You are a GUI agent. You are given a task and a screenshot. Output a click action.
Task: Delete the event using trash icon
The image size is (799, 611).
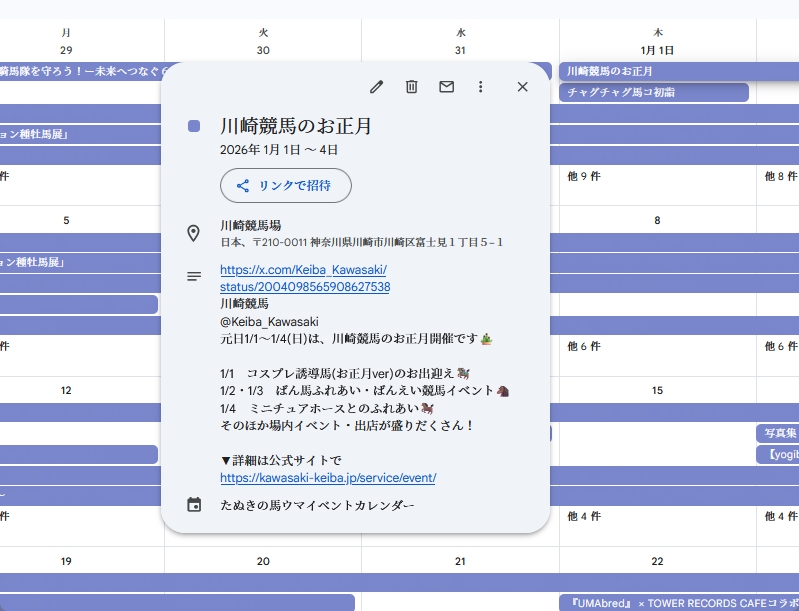(x=411, y=87)
